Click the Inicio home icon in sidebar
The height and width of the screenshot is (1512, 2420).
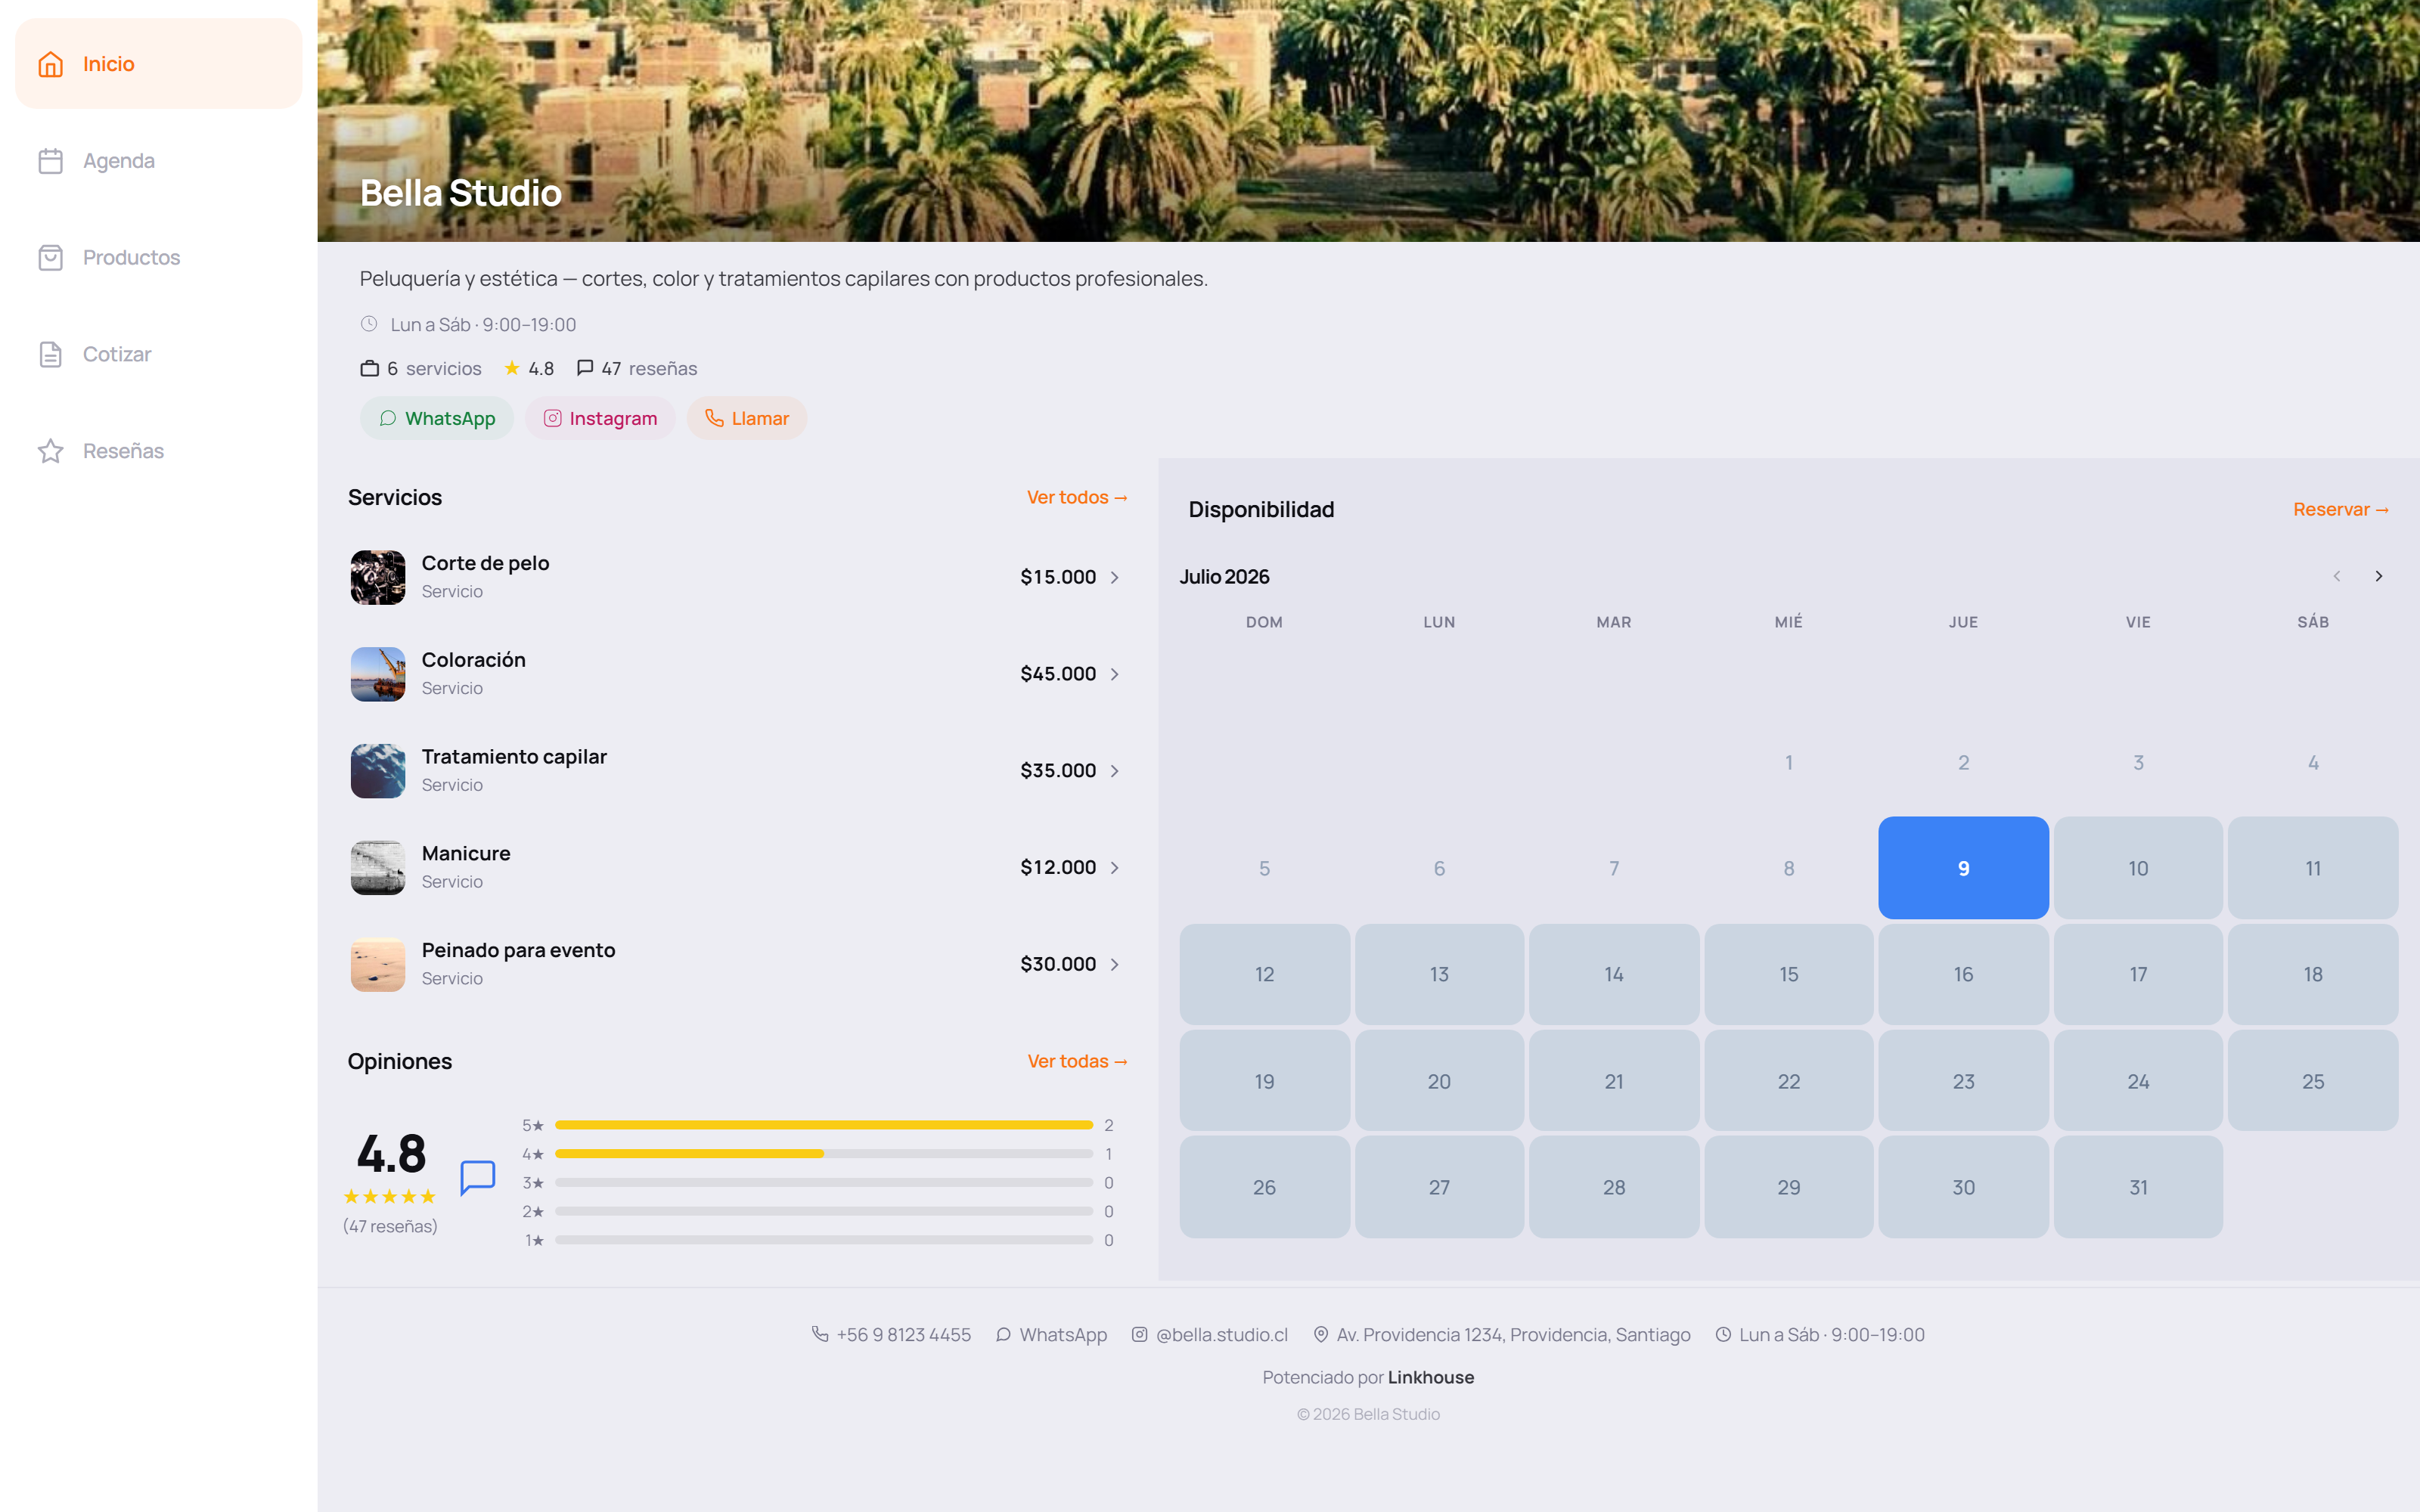coord(50,64)
